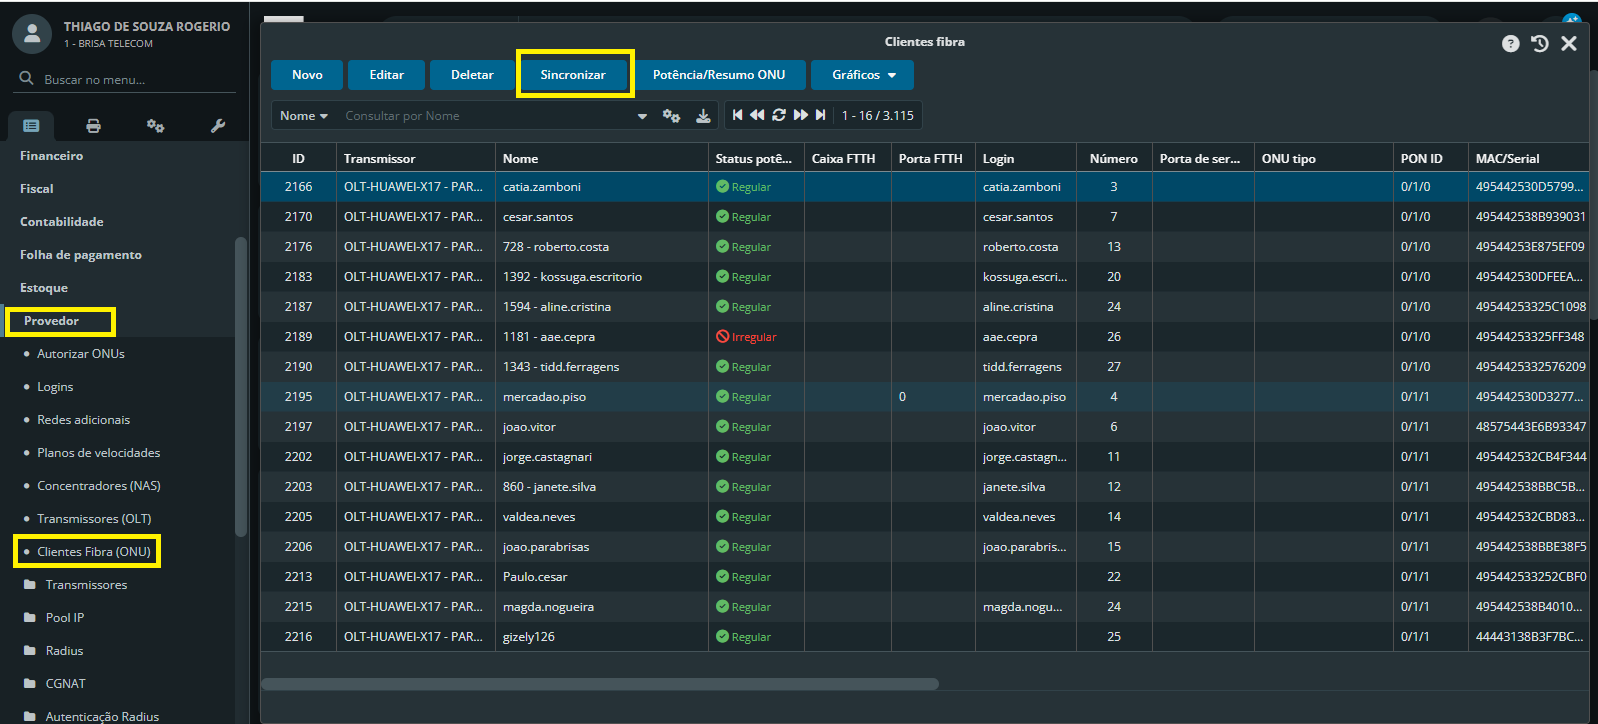Click the Potência/Resumo ONU button
Viewport: 1598px width, 724px height.
(718, 75)
